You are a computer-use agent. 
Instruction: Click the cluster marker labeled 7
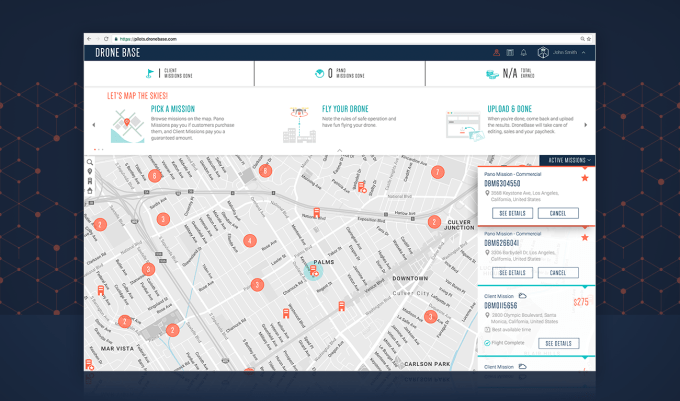tap(437, 172)
